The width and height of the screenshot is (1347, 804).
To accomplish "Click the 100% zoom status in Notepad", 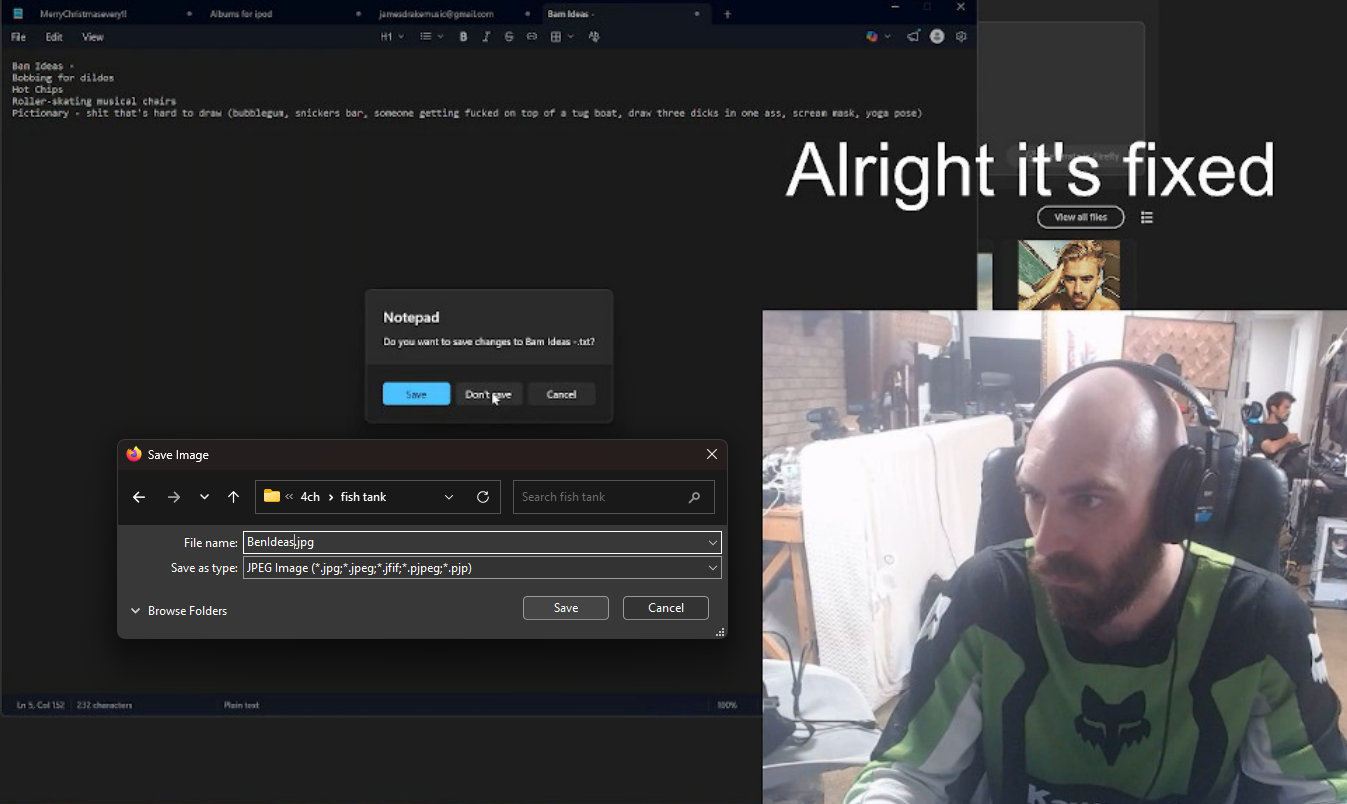I will 727,705.
